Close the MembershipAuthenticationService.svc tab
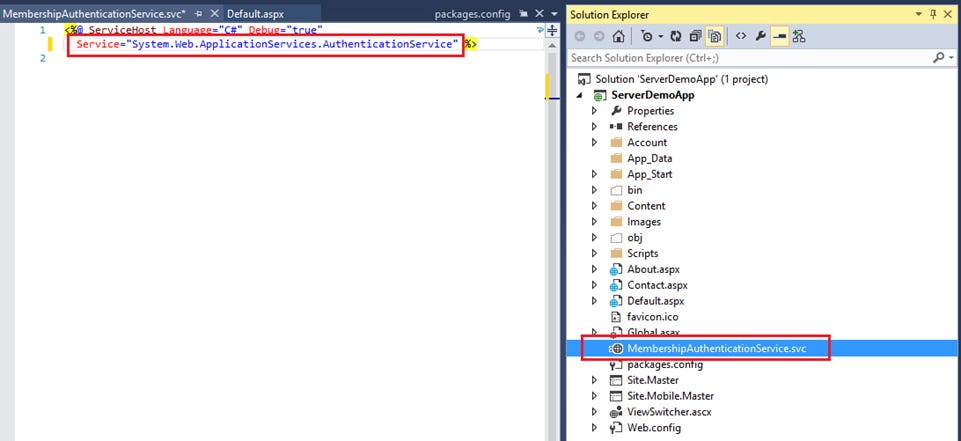Image resolution: width=961 pixels, height=441 pixels. click(x=215, y=14)
